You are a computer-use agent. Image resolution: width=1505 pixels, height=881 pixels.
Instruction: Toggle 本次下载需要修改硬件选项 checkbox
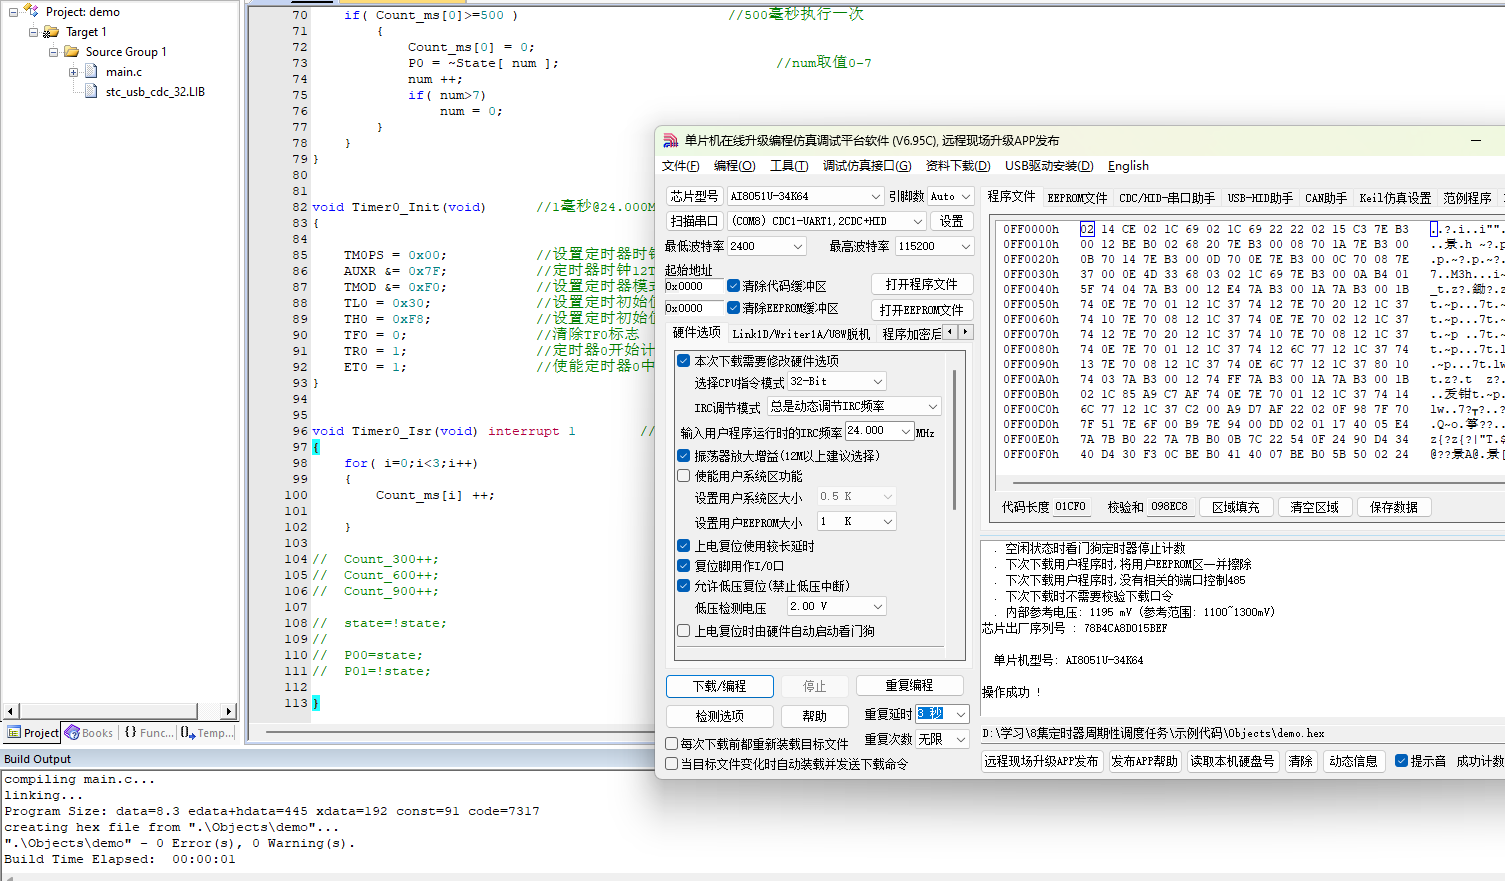point(684,361)
